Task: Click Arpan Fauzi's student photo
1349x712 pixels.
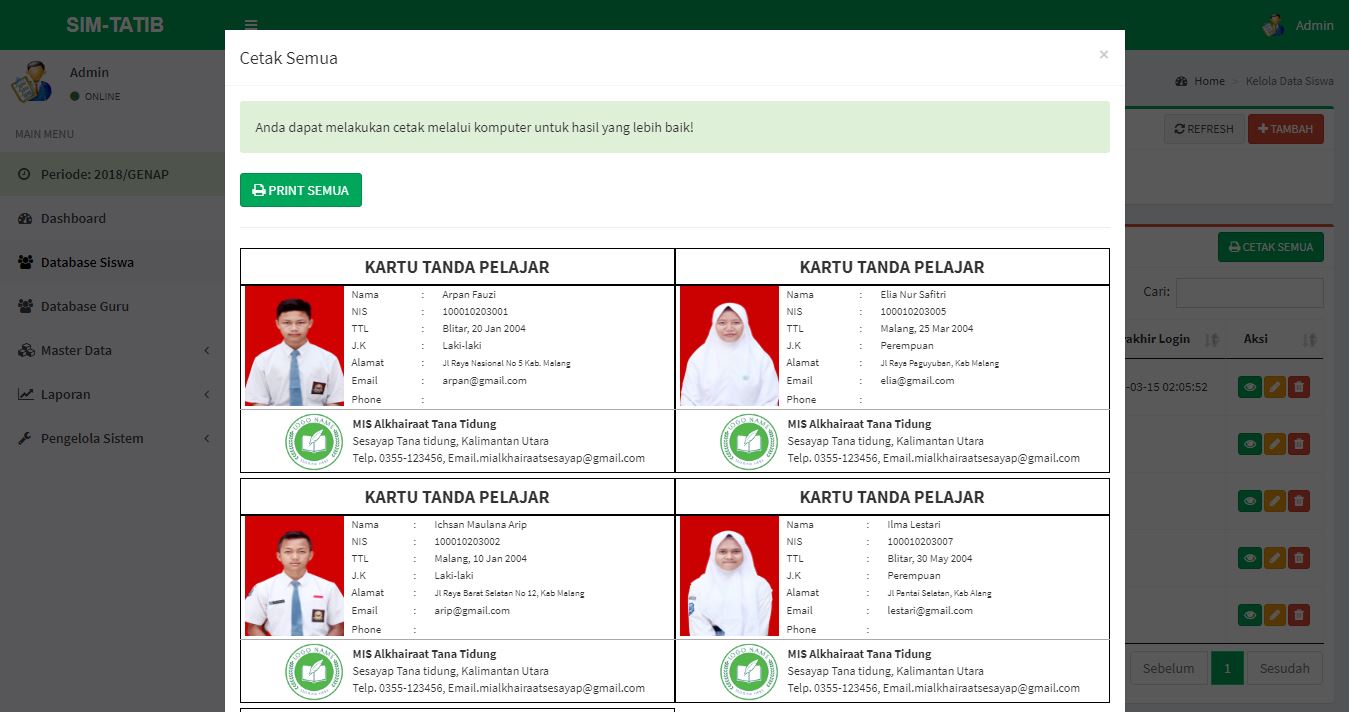Action: pos(294,346)
